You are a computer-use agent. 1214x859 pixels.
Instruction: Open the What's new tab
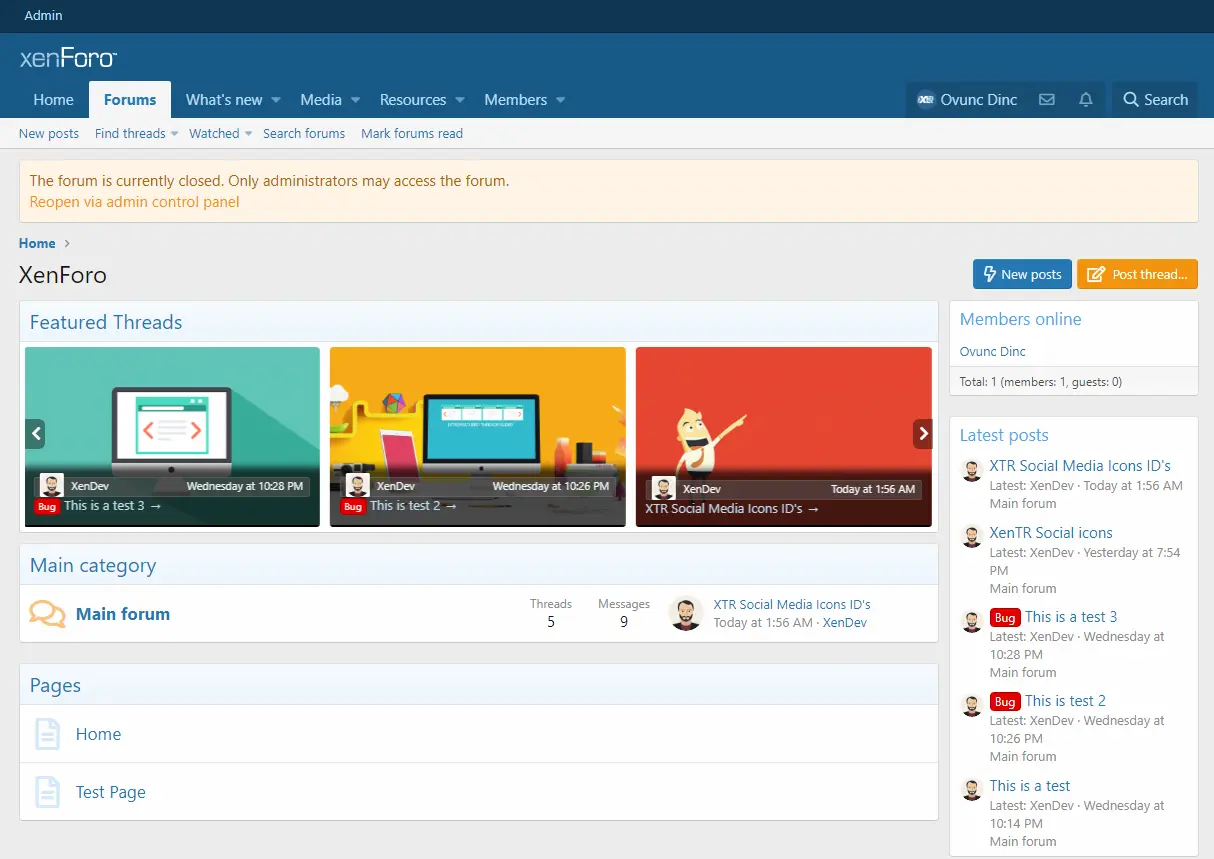click(x=224, y=100)
